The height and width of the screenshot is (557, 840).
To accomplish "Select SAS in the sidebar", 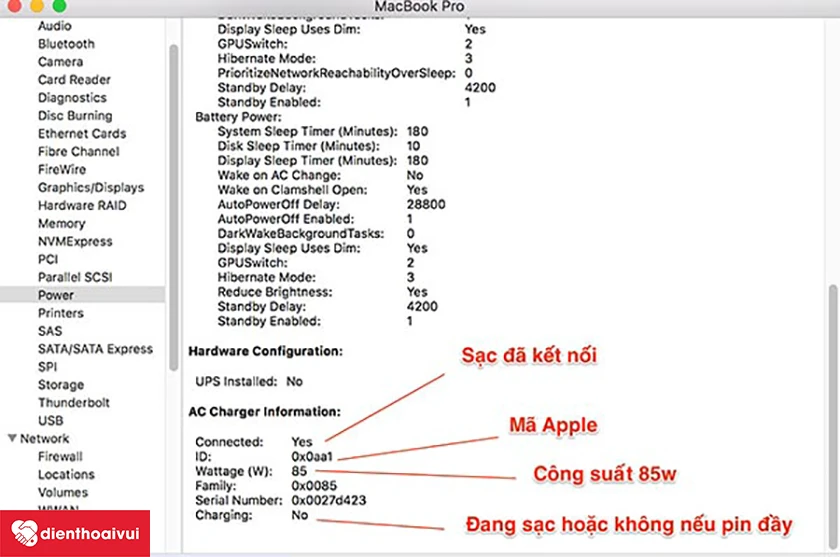I will (50, 331).
